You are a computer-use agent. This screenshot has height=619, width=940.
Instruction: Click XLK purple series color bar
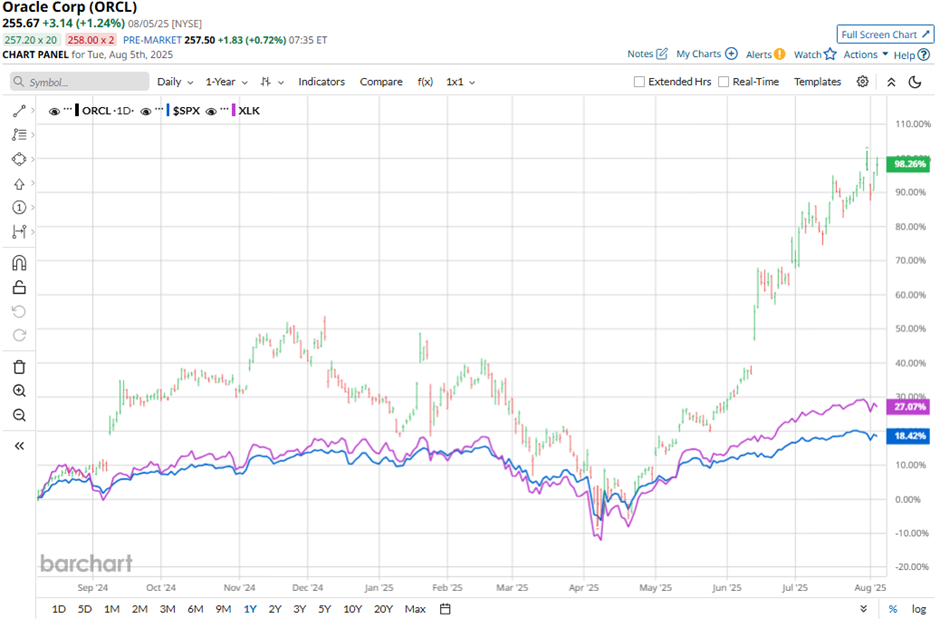point(234,111)
